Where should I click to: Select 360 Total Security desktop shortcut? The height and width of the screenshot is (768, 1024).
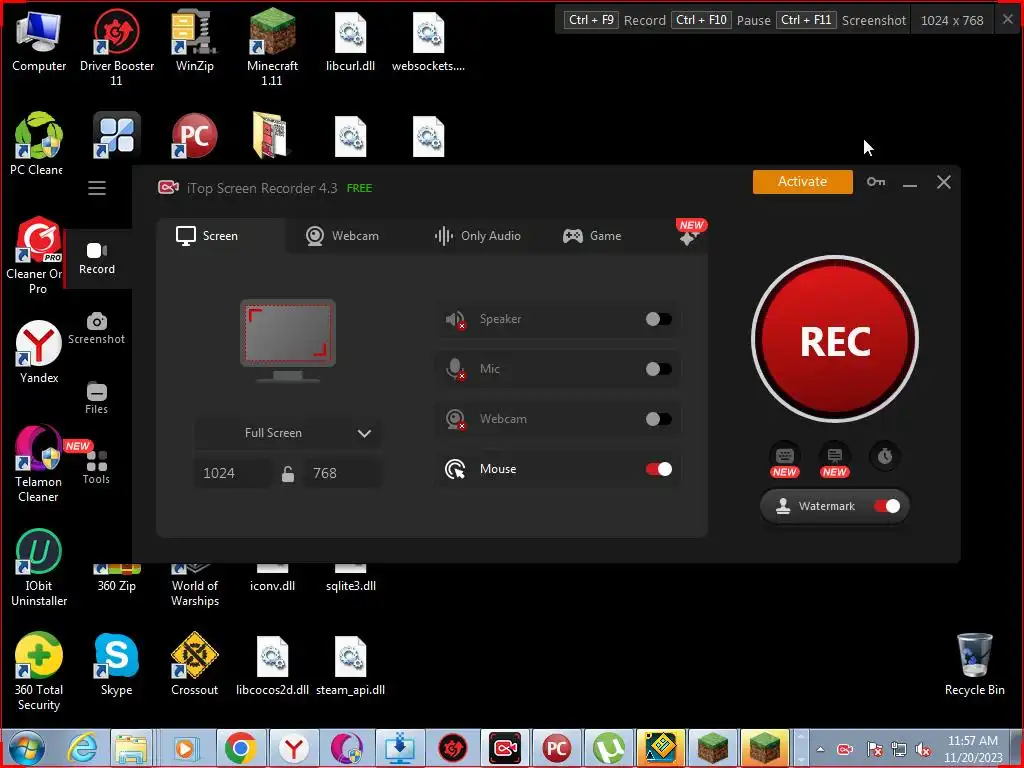pyautogui.click(x=39, y=671)
